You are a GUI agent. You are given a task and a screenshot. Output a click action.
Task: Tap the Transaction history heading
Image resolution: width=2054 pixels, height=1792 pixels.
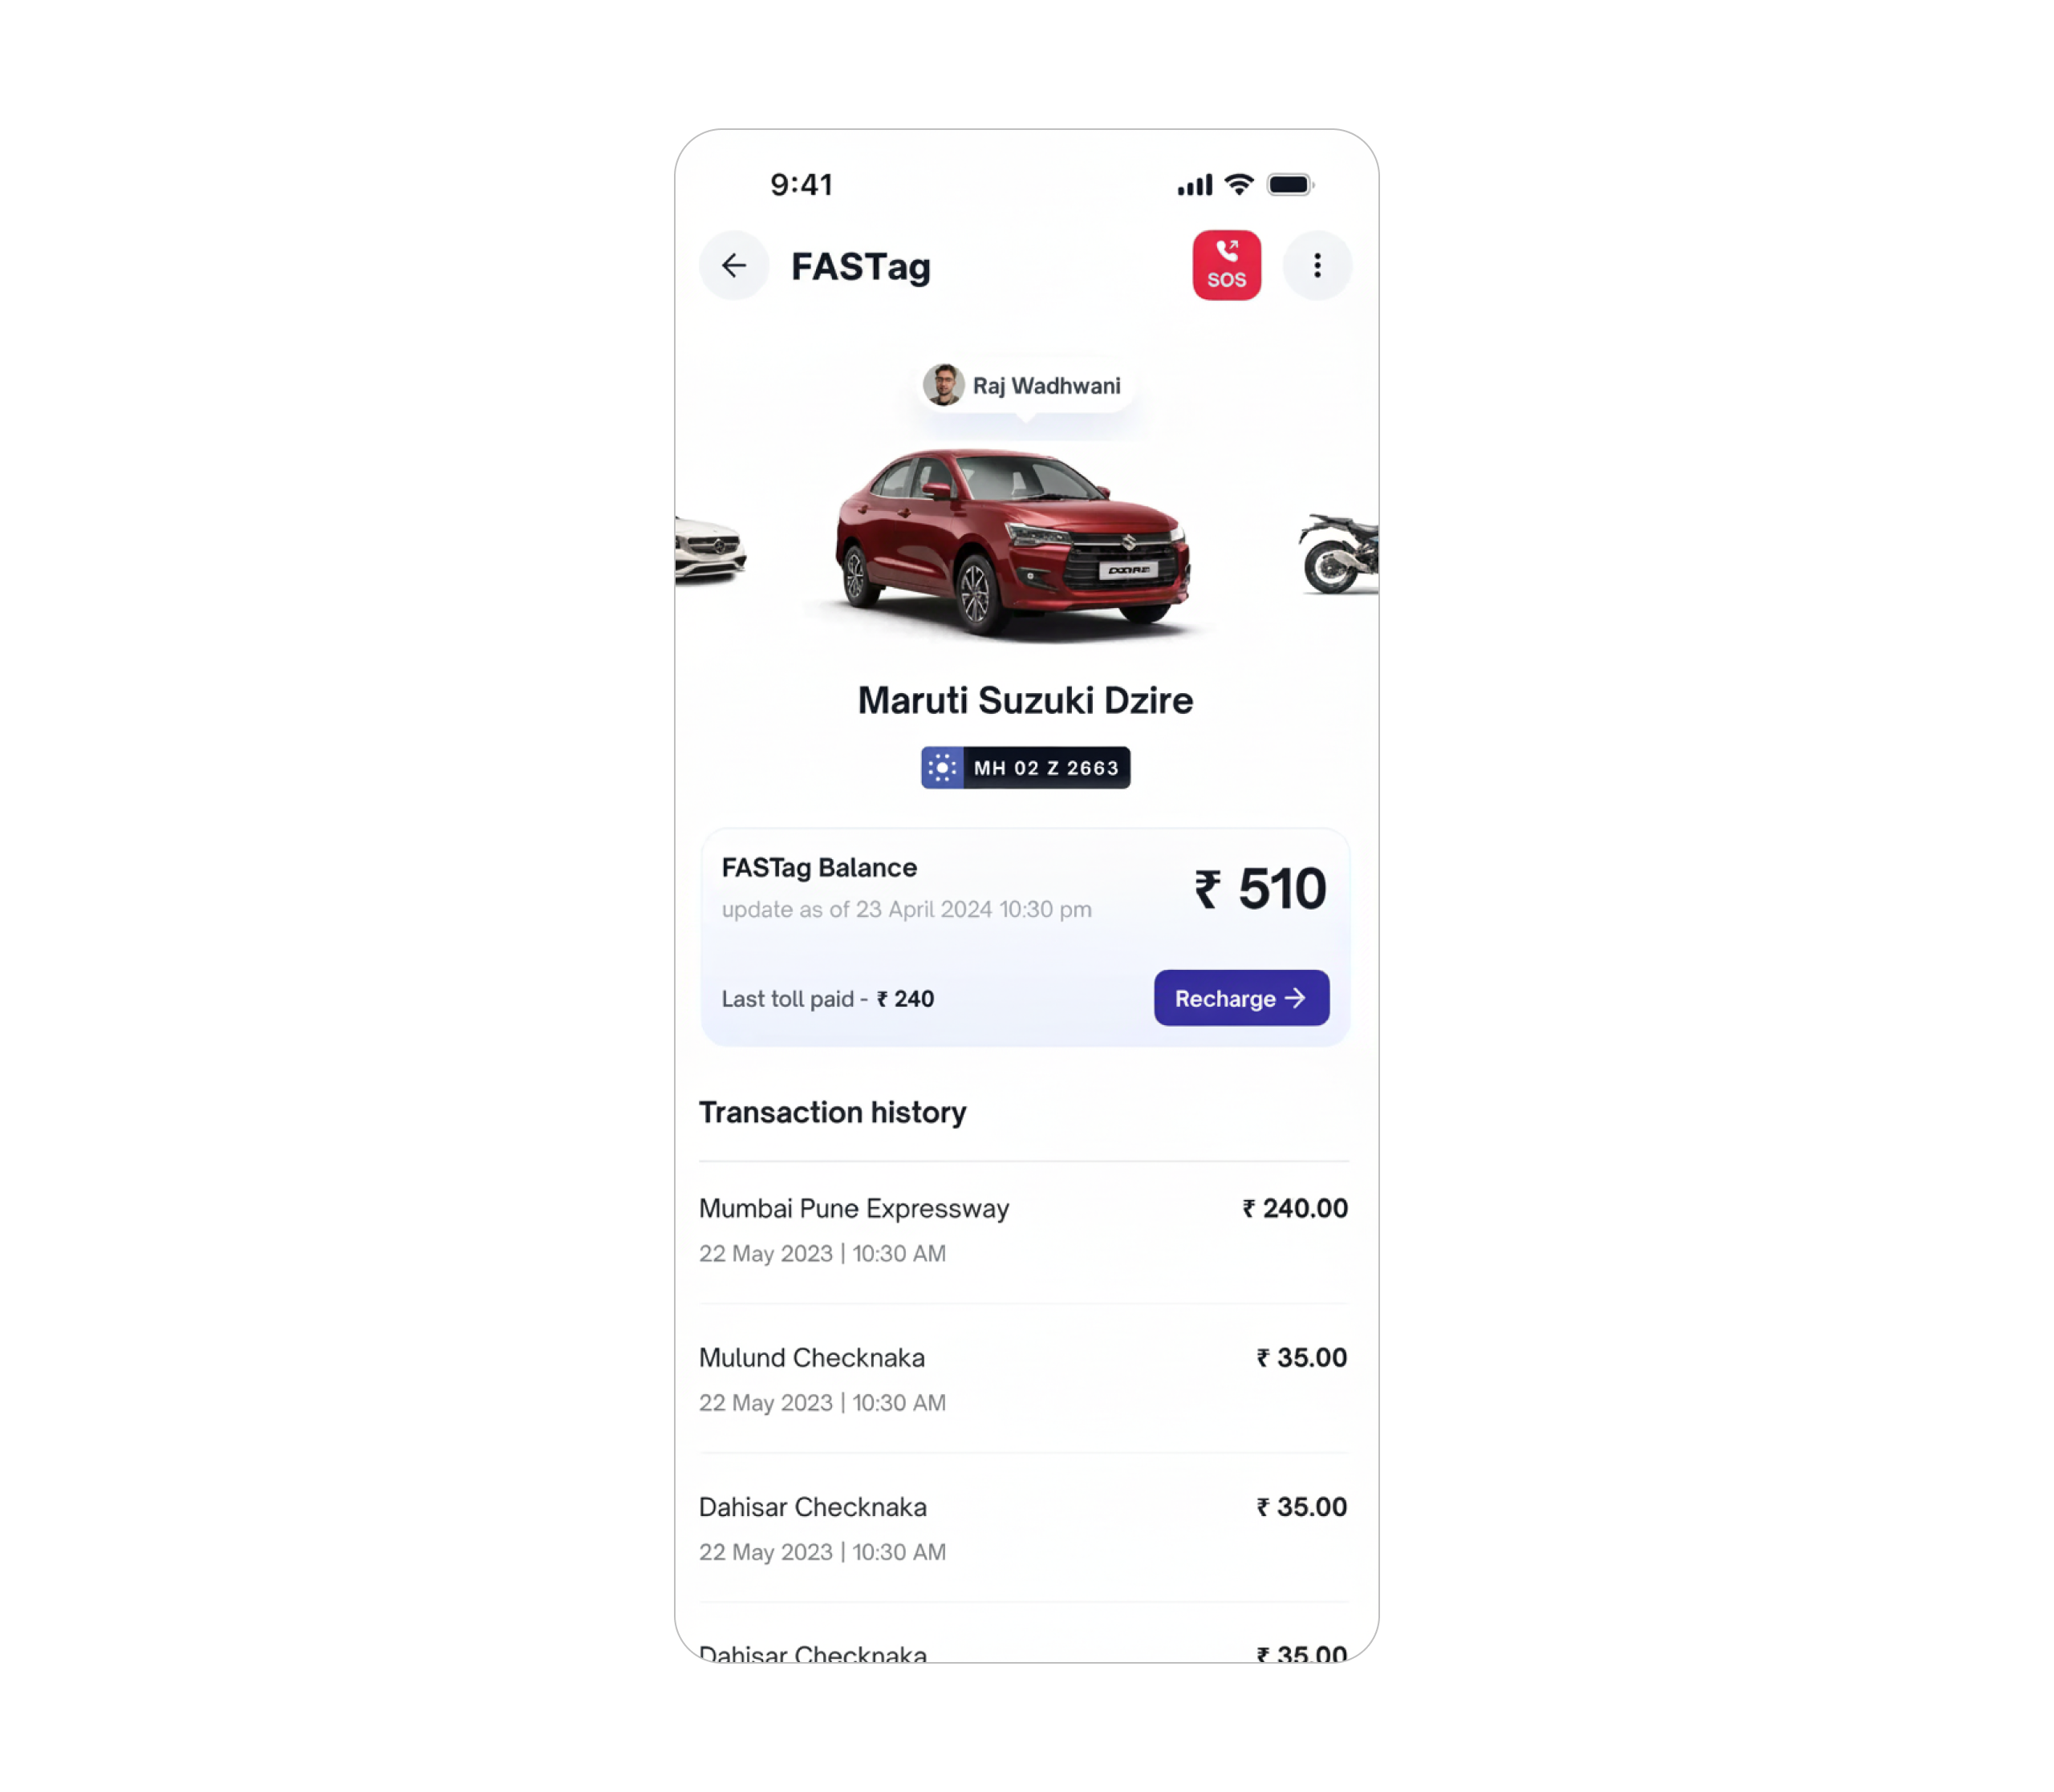click(x=833, y=1113)
